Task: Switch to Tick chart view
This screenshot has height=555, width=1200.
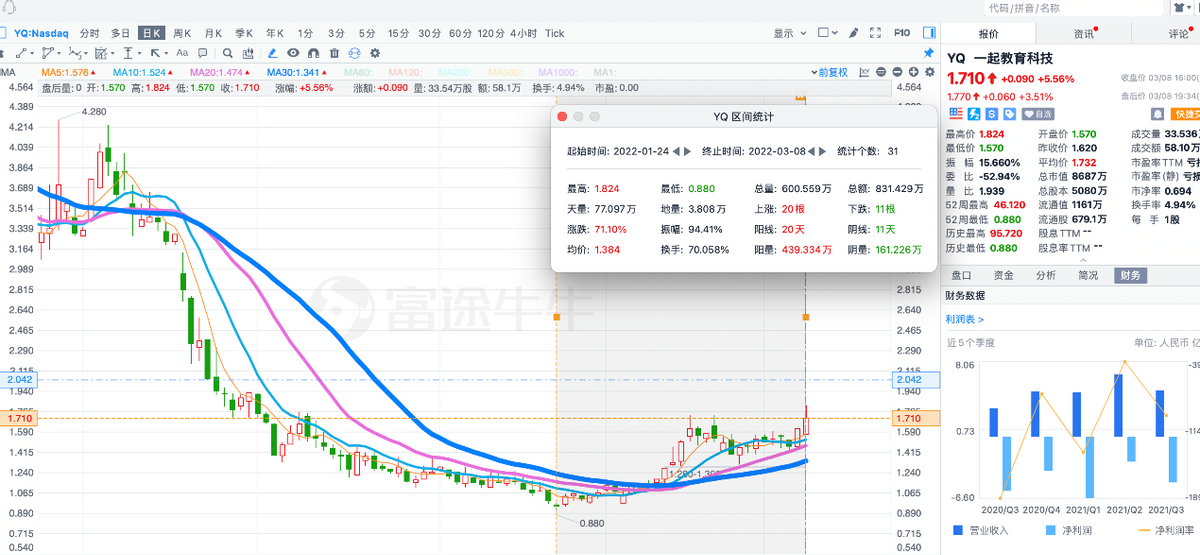Action: 554,33
